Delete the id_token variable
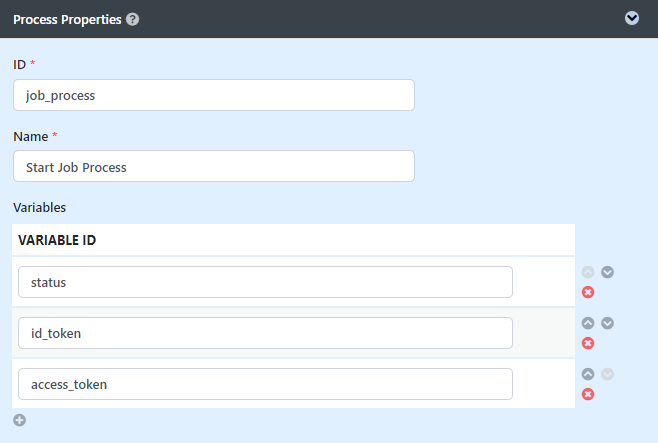The image size is (658, 443). [588, 343]
